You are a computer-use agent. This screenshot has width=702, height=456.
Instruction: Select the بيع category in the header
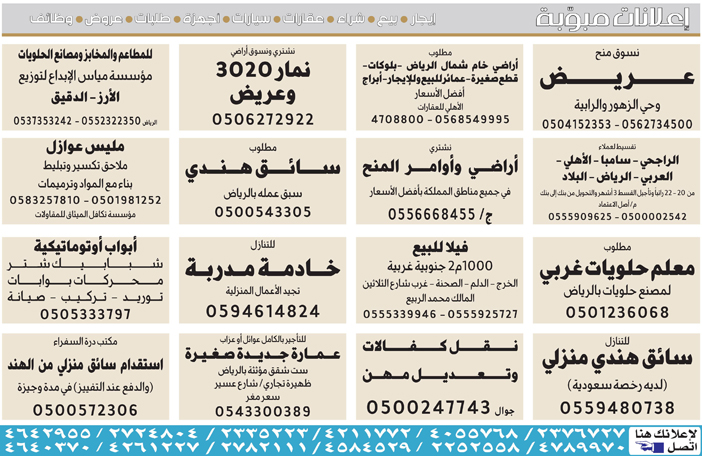point(387,19)
